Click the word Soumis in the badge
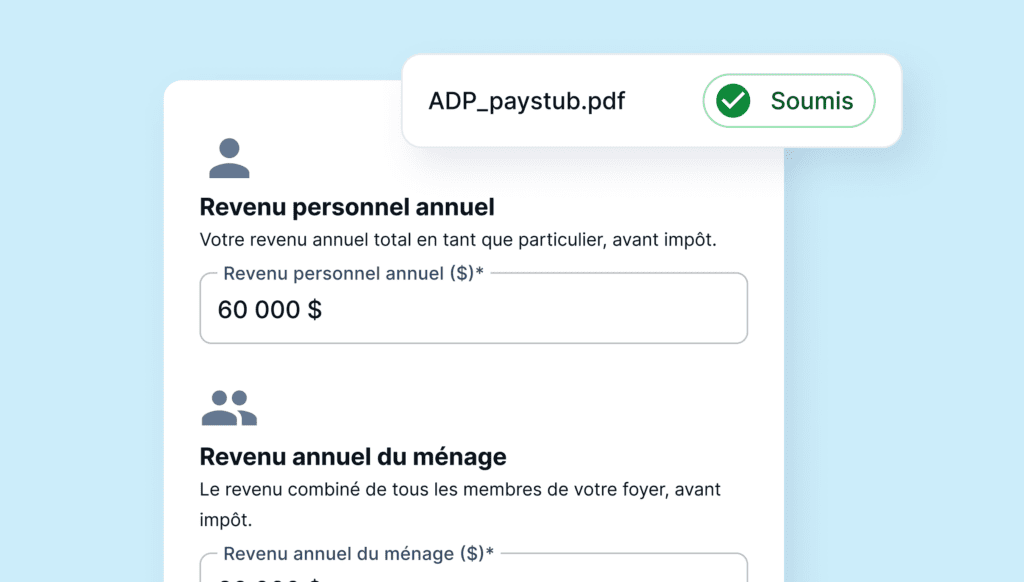1024x582 pixels. [811, 101]
